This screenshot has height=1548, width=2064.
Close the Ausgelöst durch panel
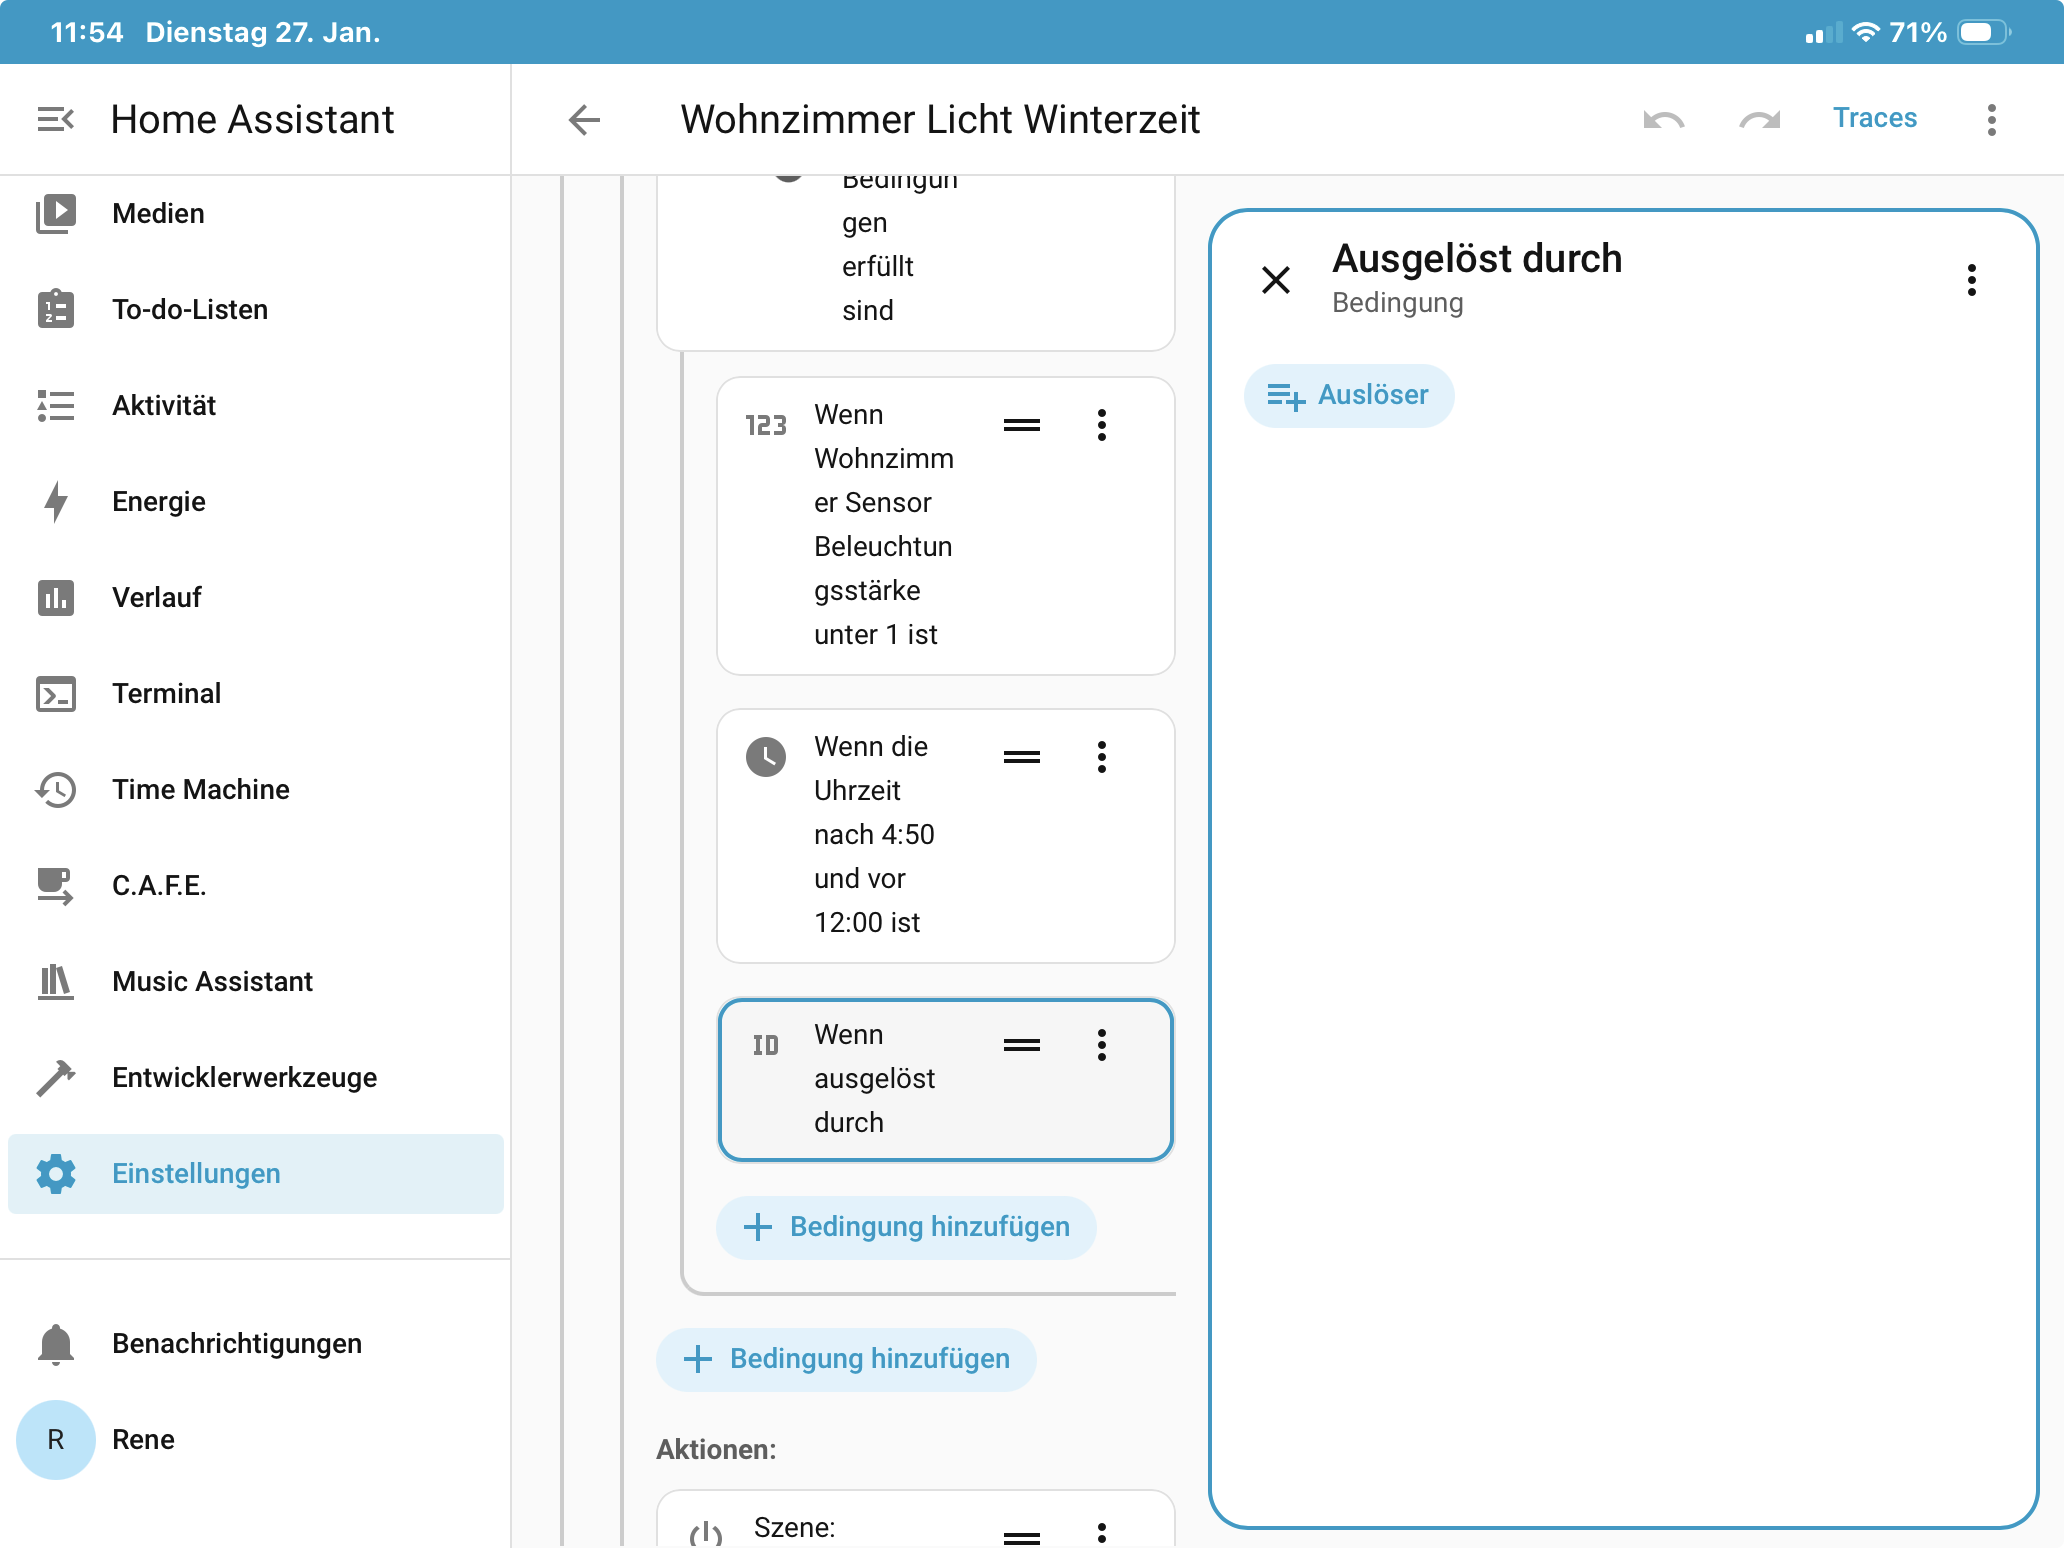point(1276,280)
